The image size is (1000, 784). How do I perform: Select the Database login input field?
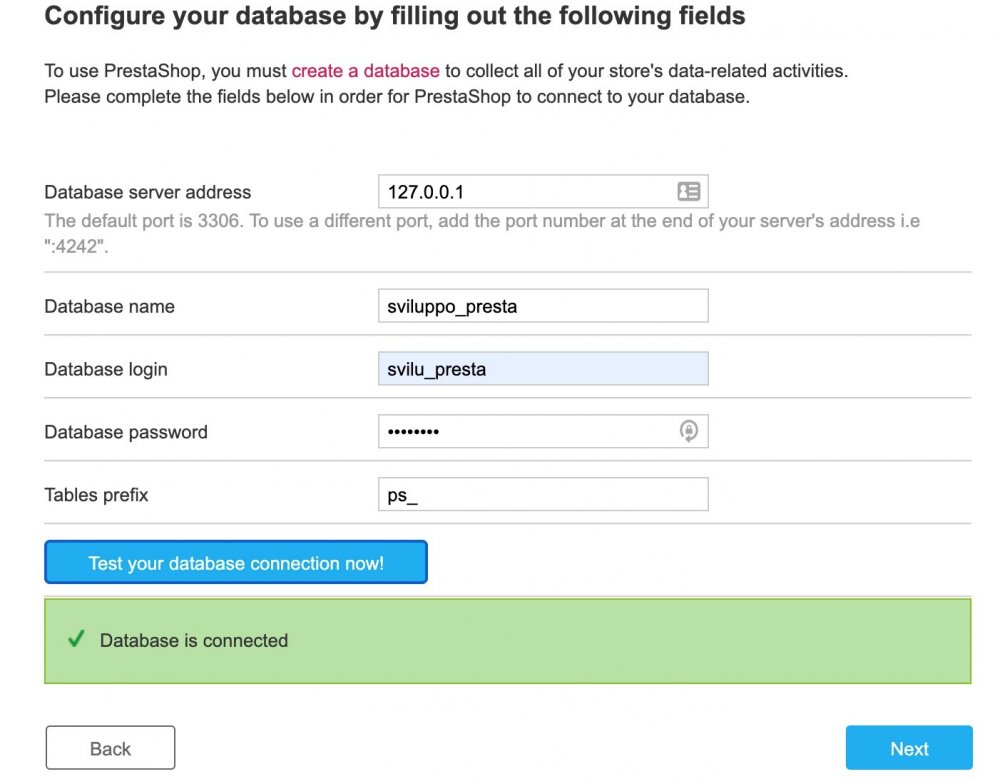(542, 369)
